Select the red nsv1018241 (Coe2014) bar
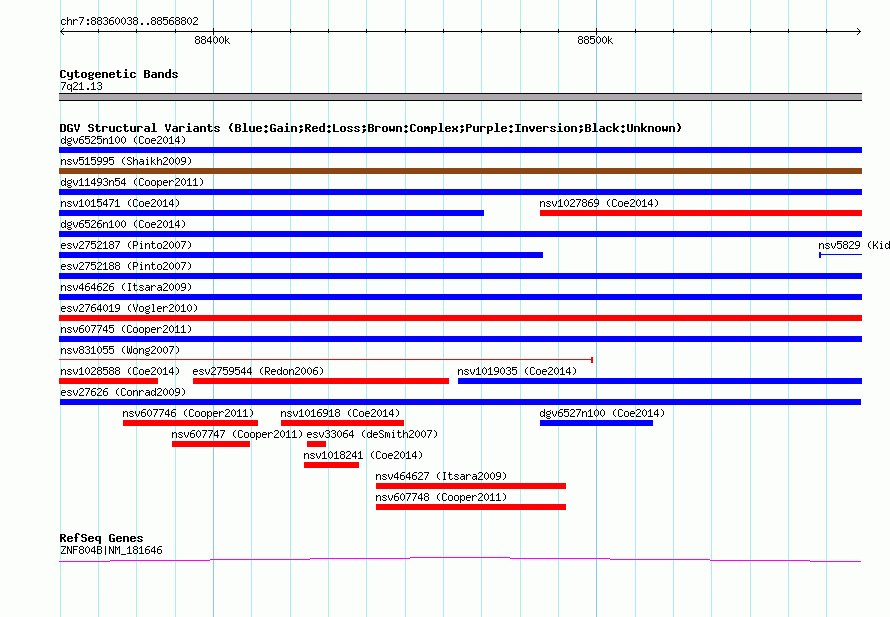 coord(331,465)
